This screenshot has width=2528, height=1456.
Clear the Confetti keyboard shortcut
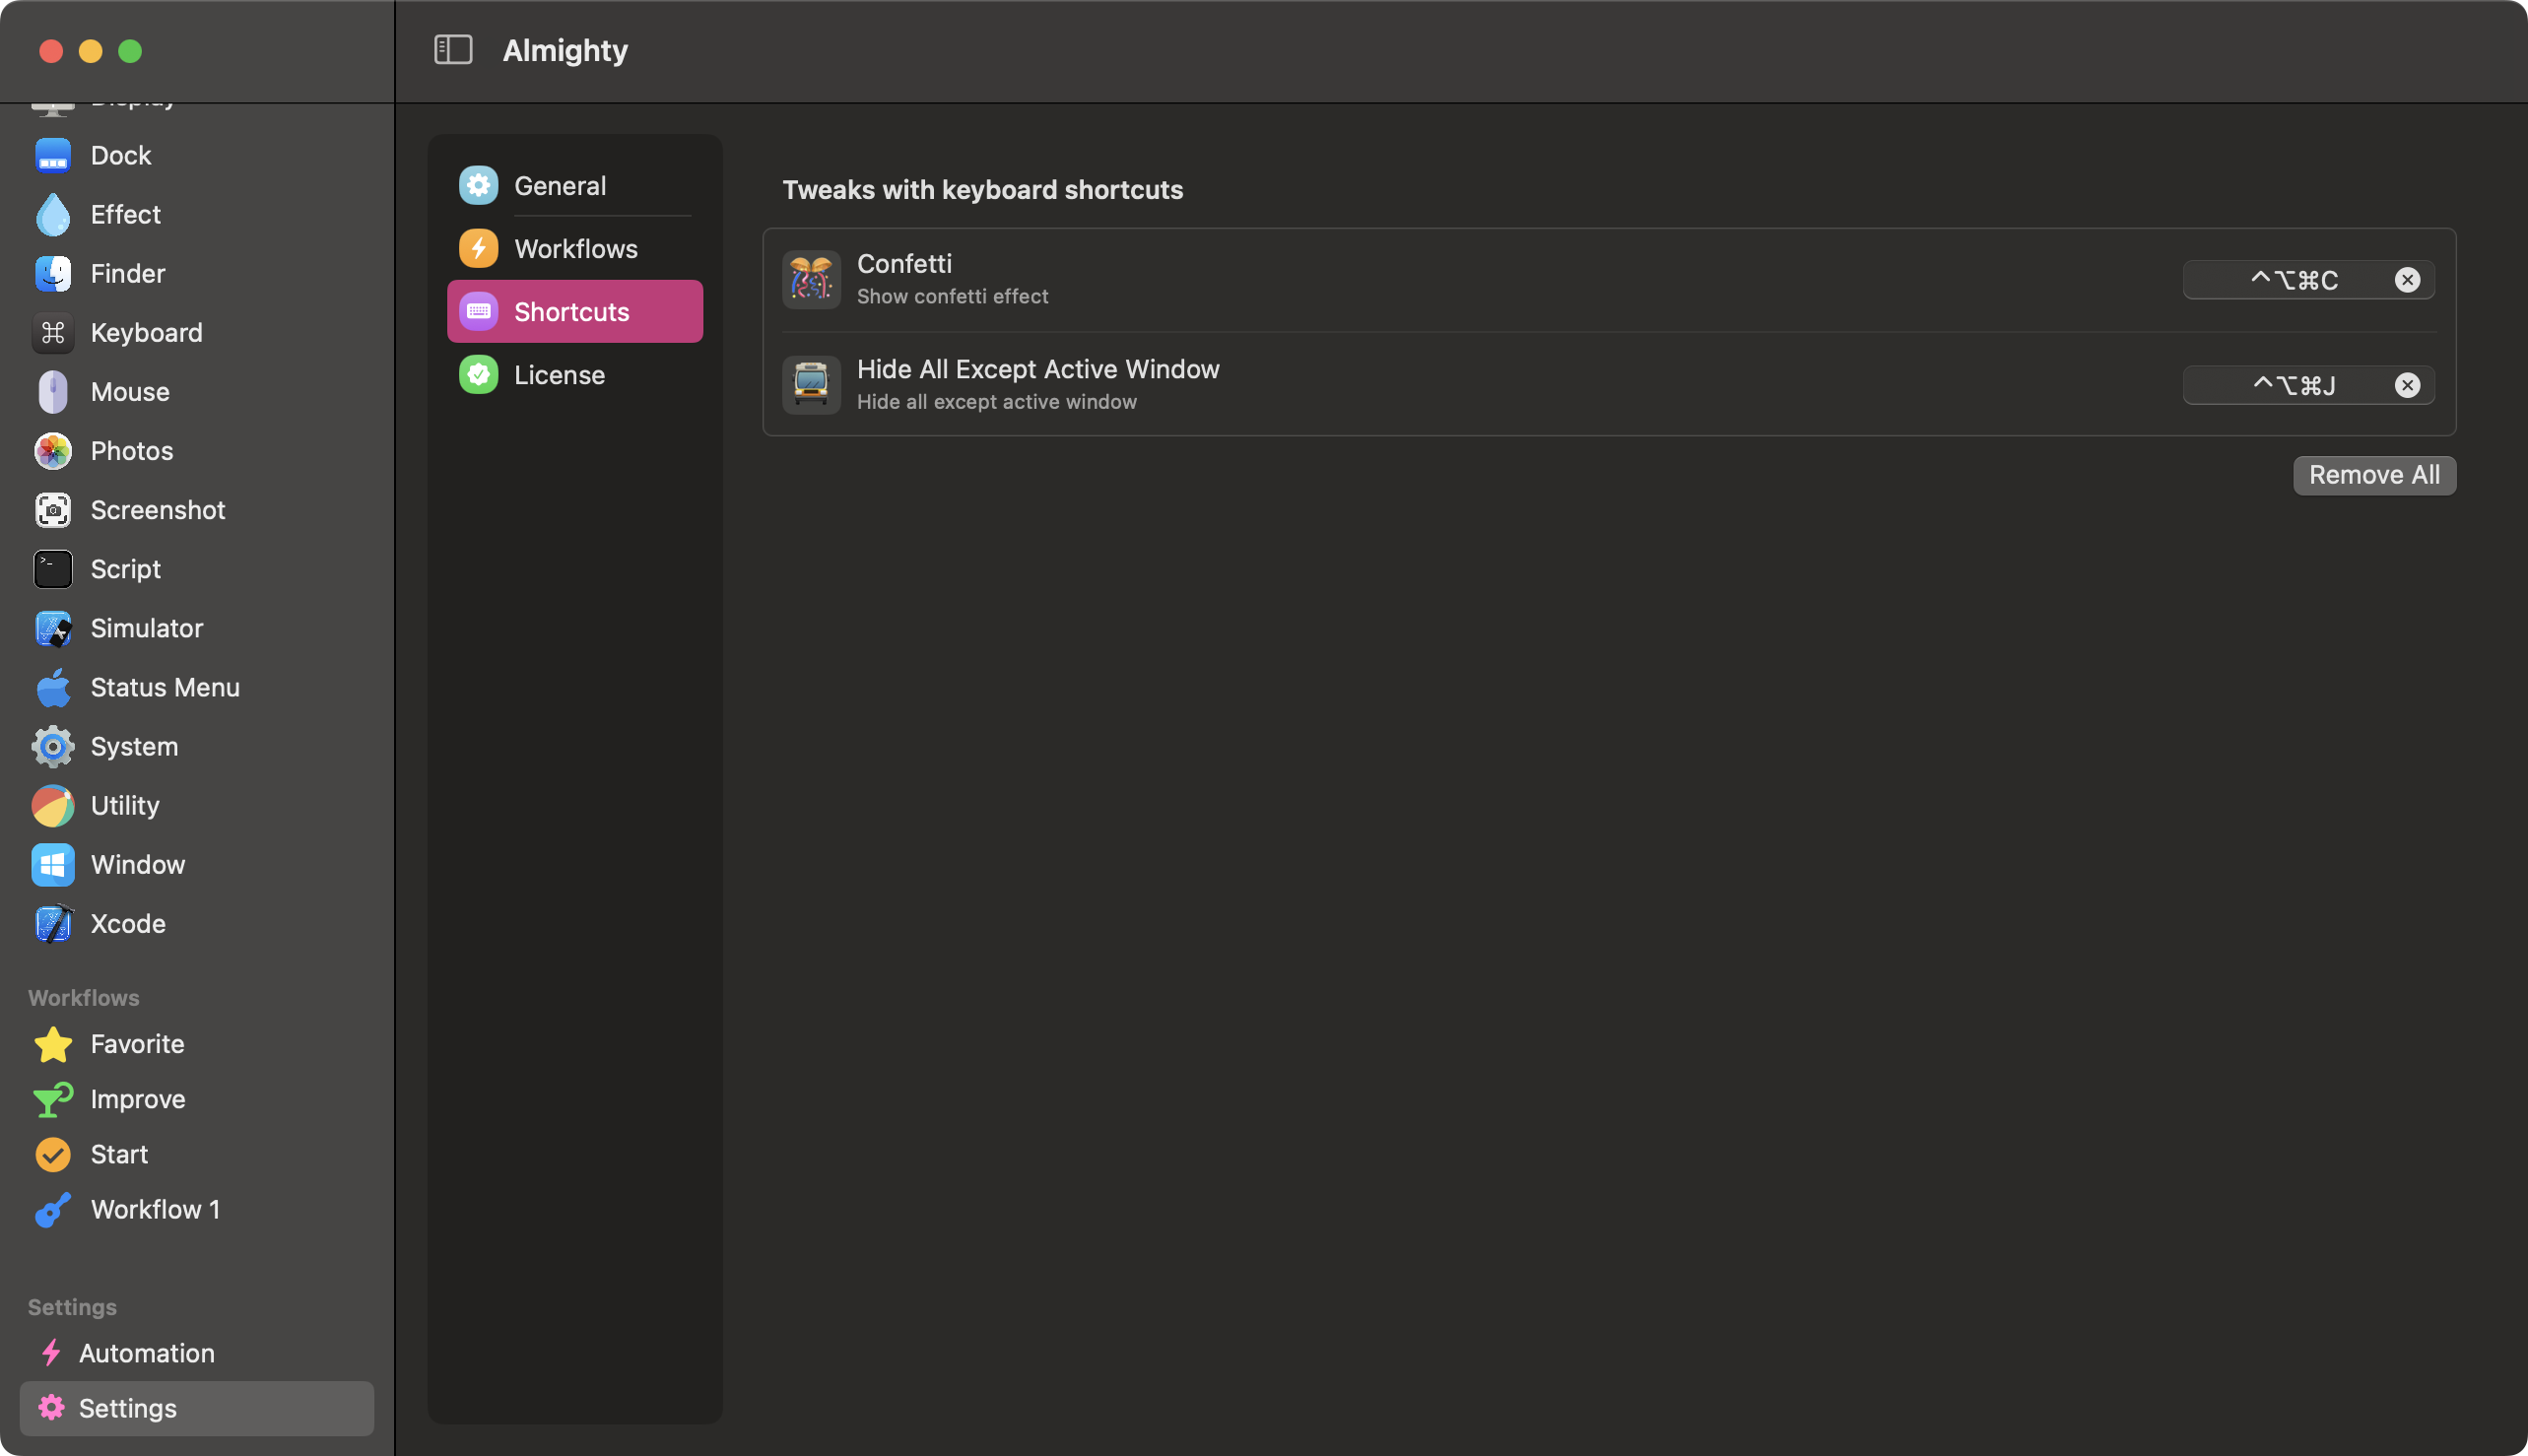coord(2407,280)
